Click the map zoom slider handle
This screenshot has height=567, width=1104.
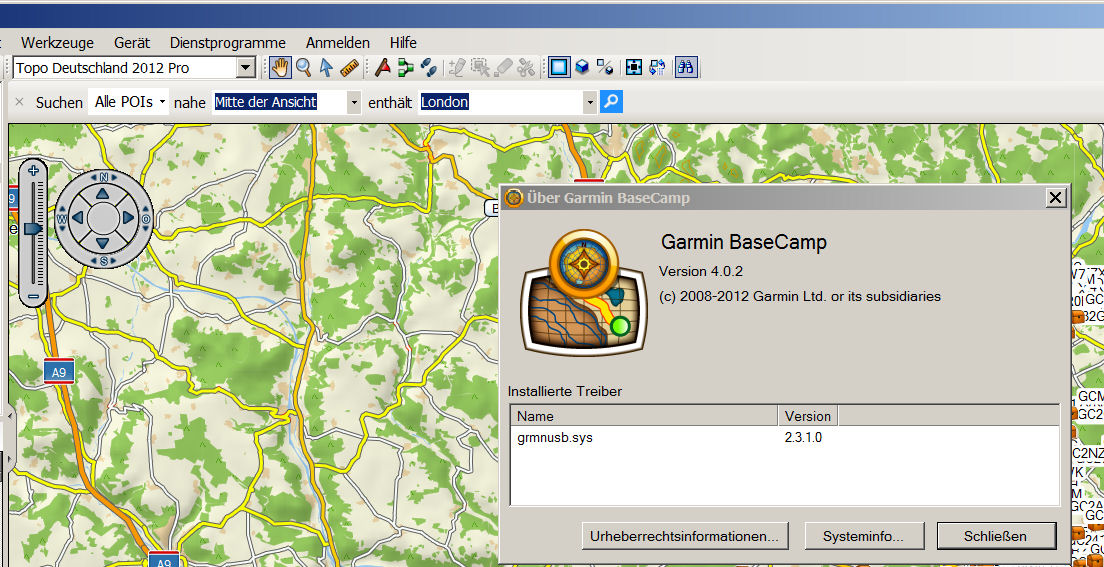(x=33, y=229)
